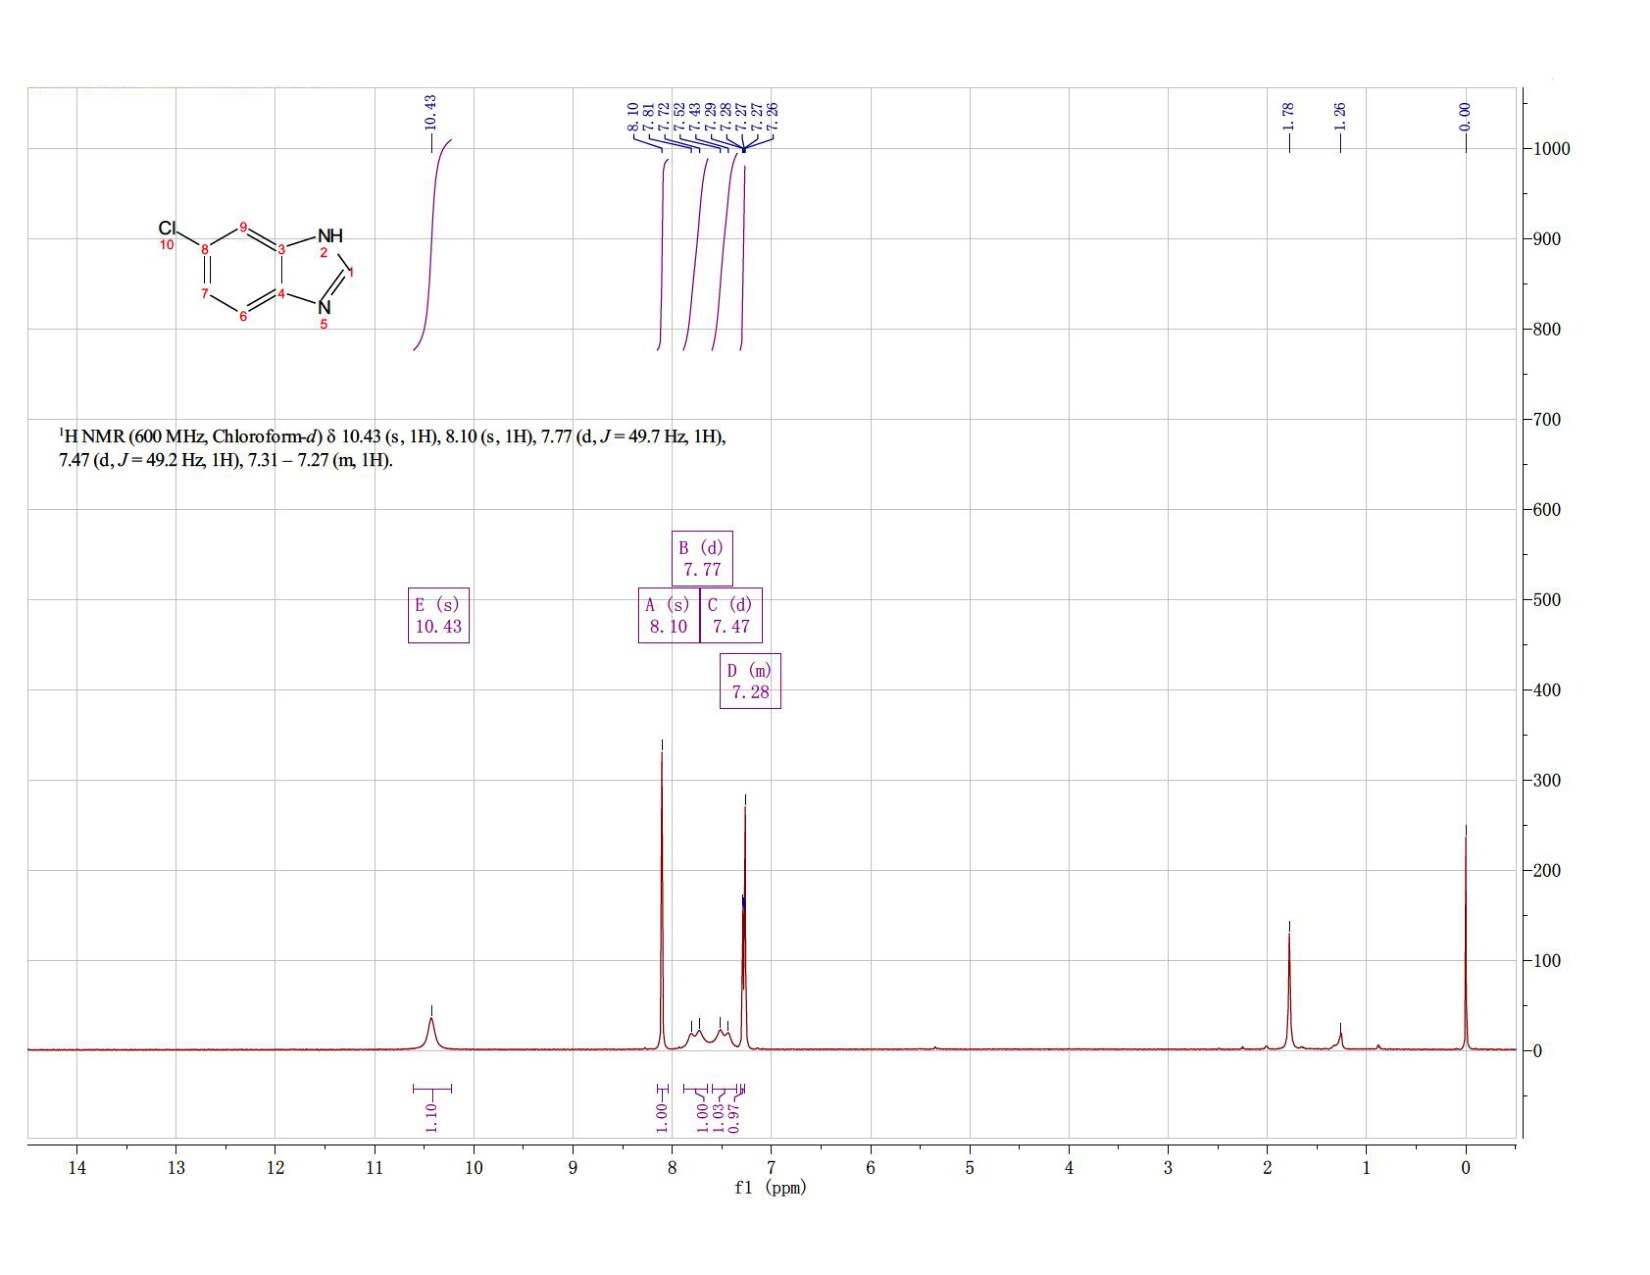Image resolution: width=1650 pixels, height=1275 pixels.
Task: Click the integral curve above the 10.43 peak
Action: (x=433, y=245)
